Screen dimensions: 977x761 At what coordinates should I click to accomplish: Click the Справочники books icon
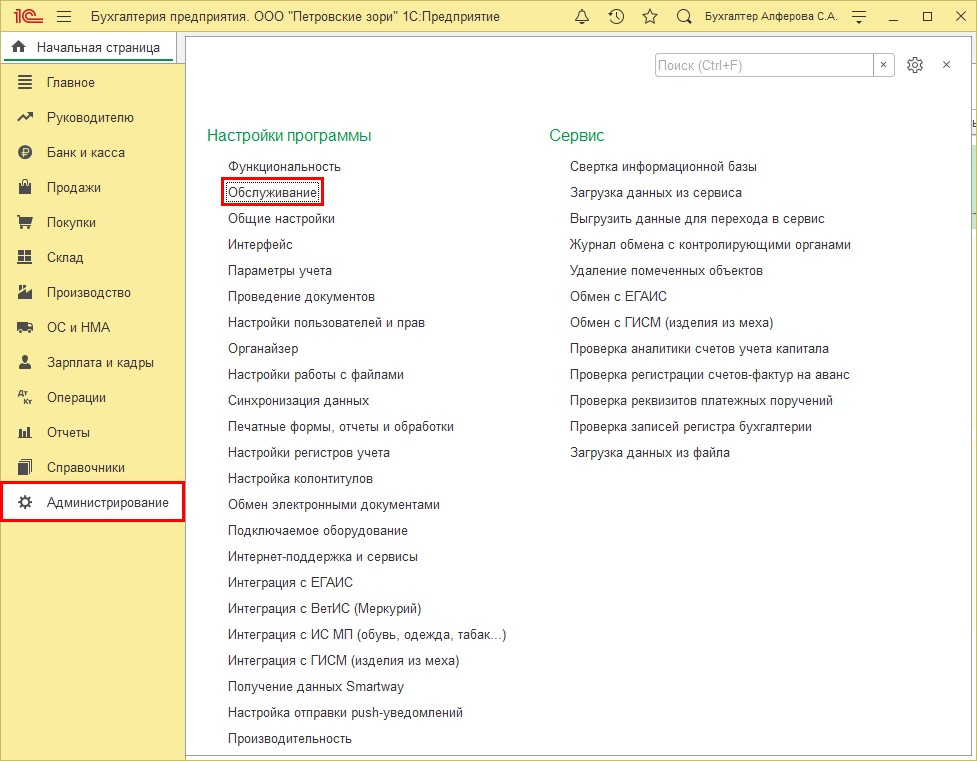[25, 467]
